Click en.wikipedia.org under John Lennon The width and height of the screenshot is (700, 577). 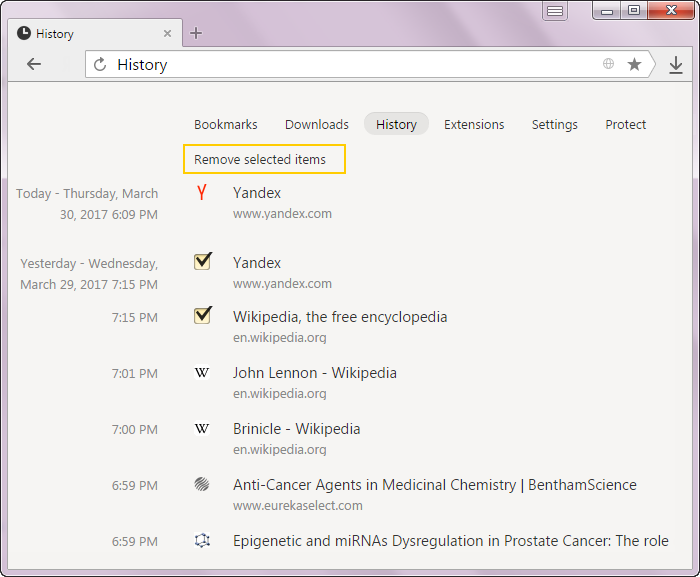(279, 393)
